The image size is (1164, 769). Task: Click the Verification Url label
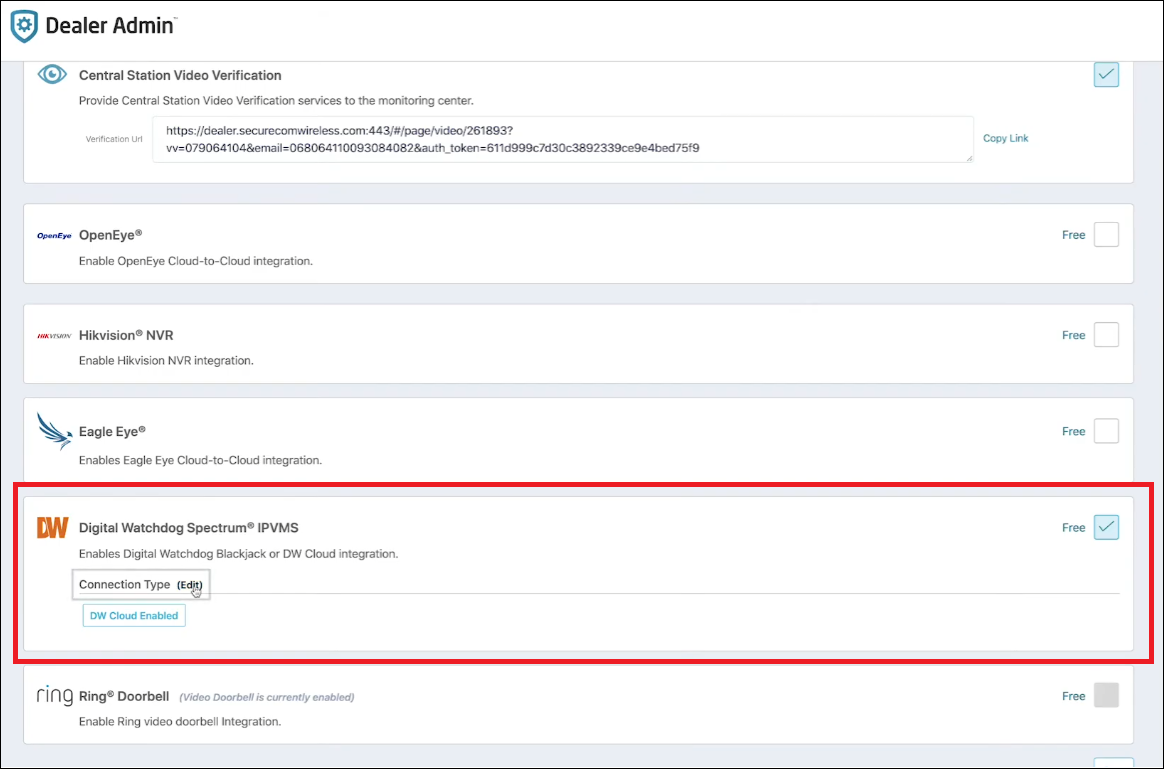point(114,139)
